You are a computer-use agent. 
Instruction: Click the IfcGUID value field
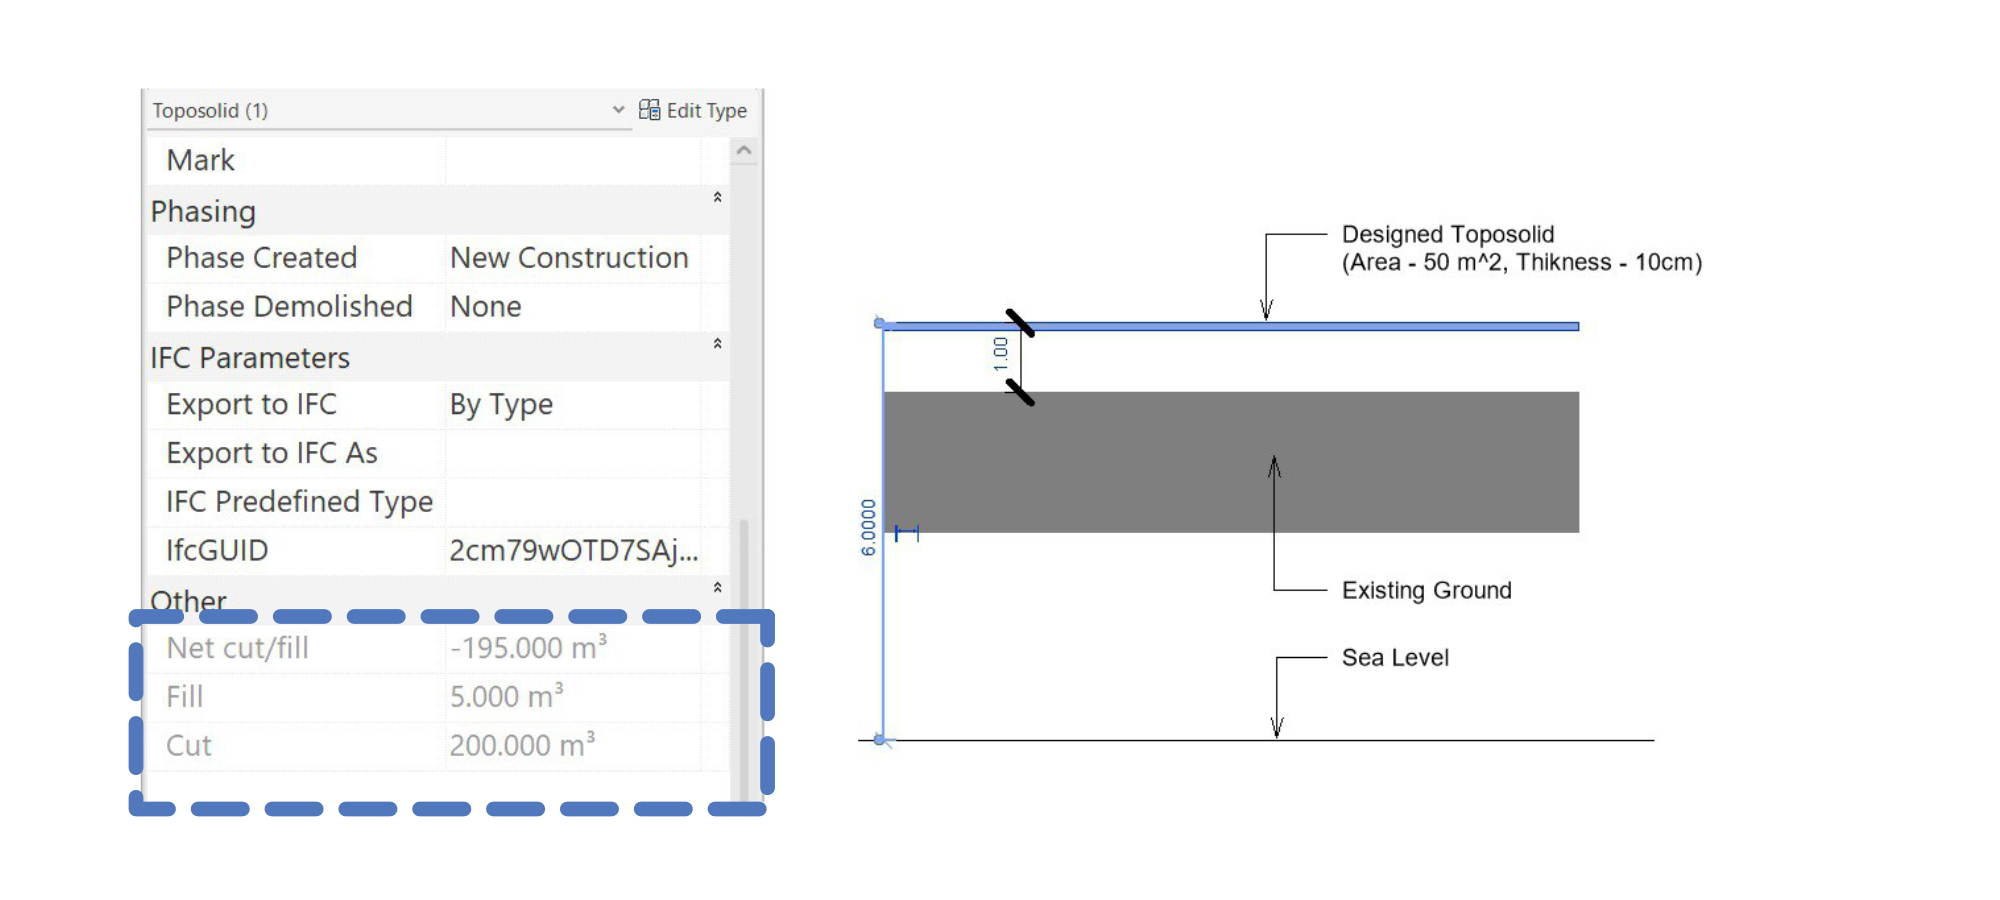click(x=573, y=551)
